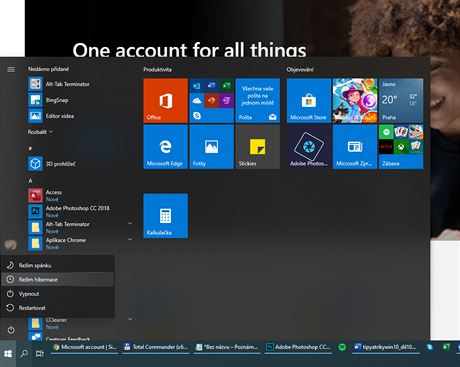The image size is (460, 367).
Task: Select Restartovat restart option
Action: click(x=57, y=308)
